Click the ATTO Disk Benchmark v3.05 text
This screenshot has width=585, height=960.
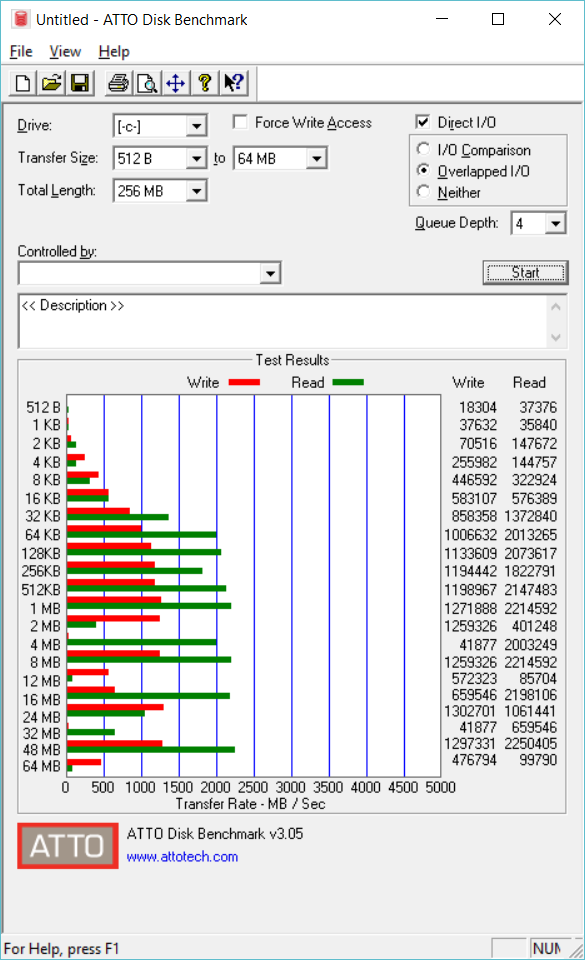215,833
